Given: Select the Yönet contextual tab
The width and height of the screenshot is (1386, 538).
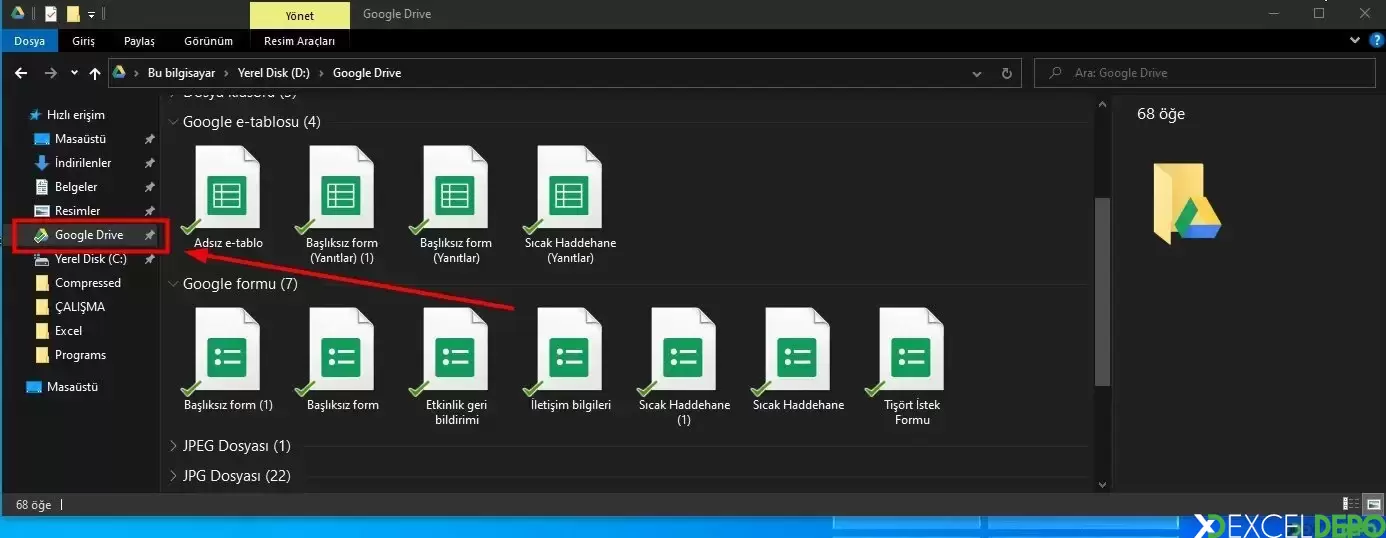Looking at the screenshot, I should [x=300, y=15].
